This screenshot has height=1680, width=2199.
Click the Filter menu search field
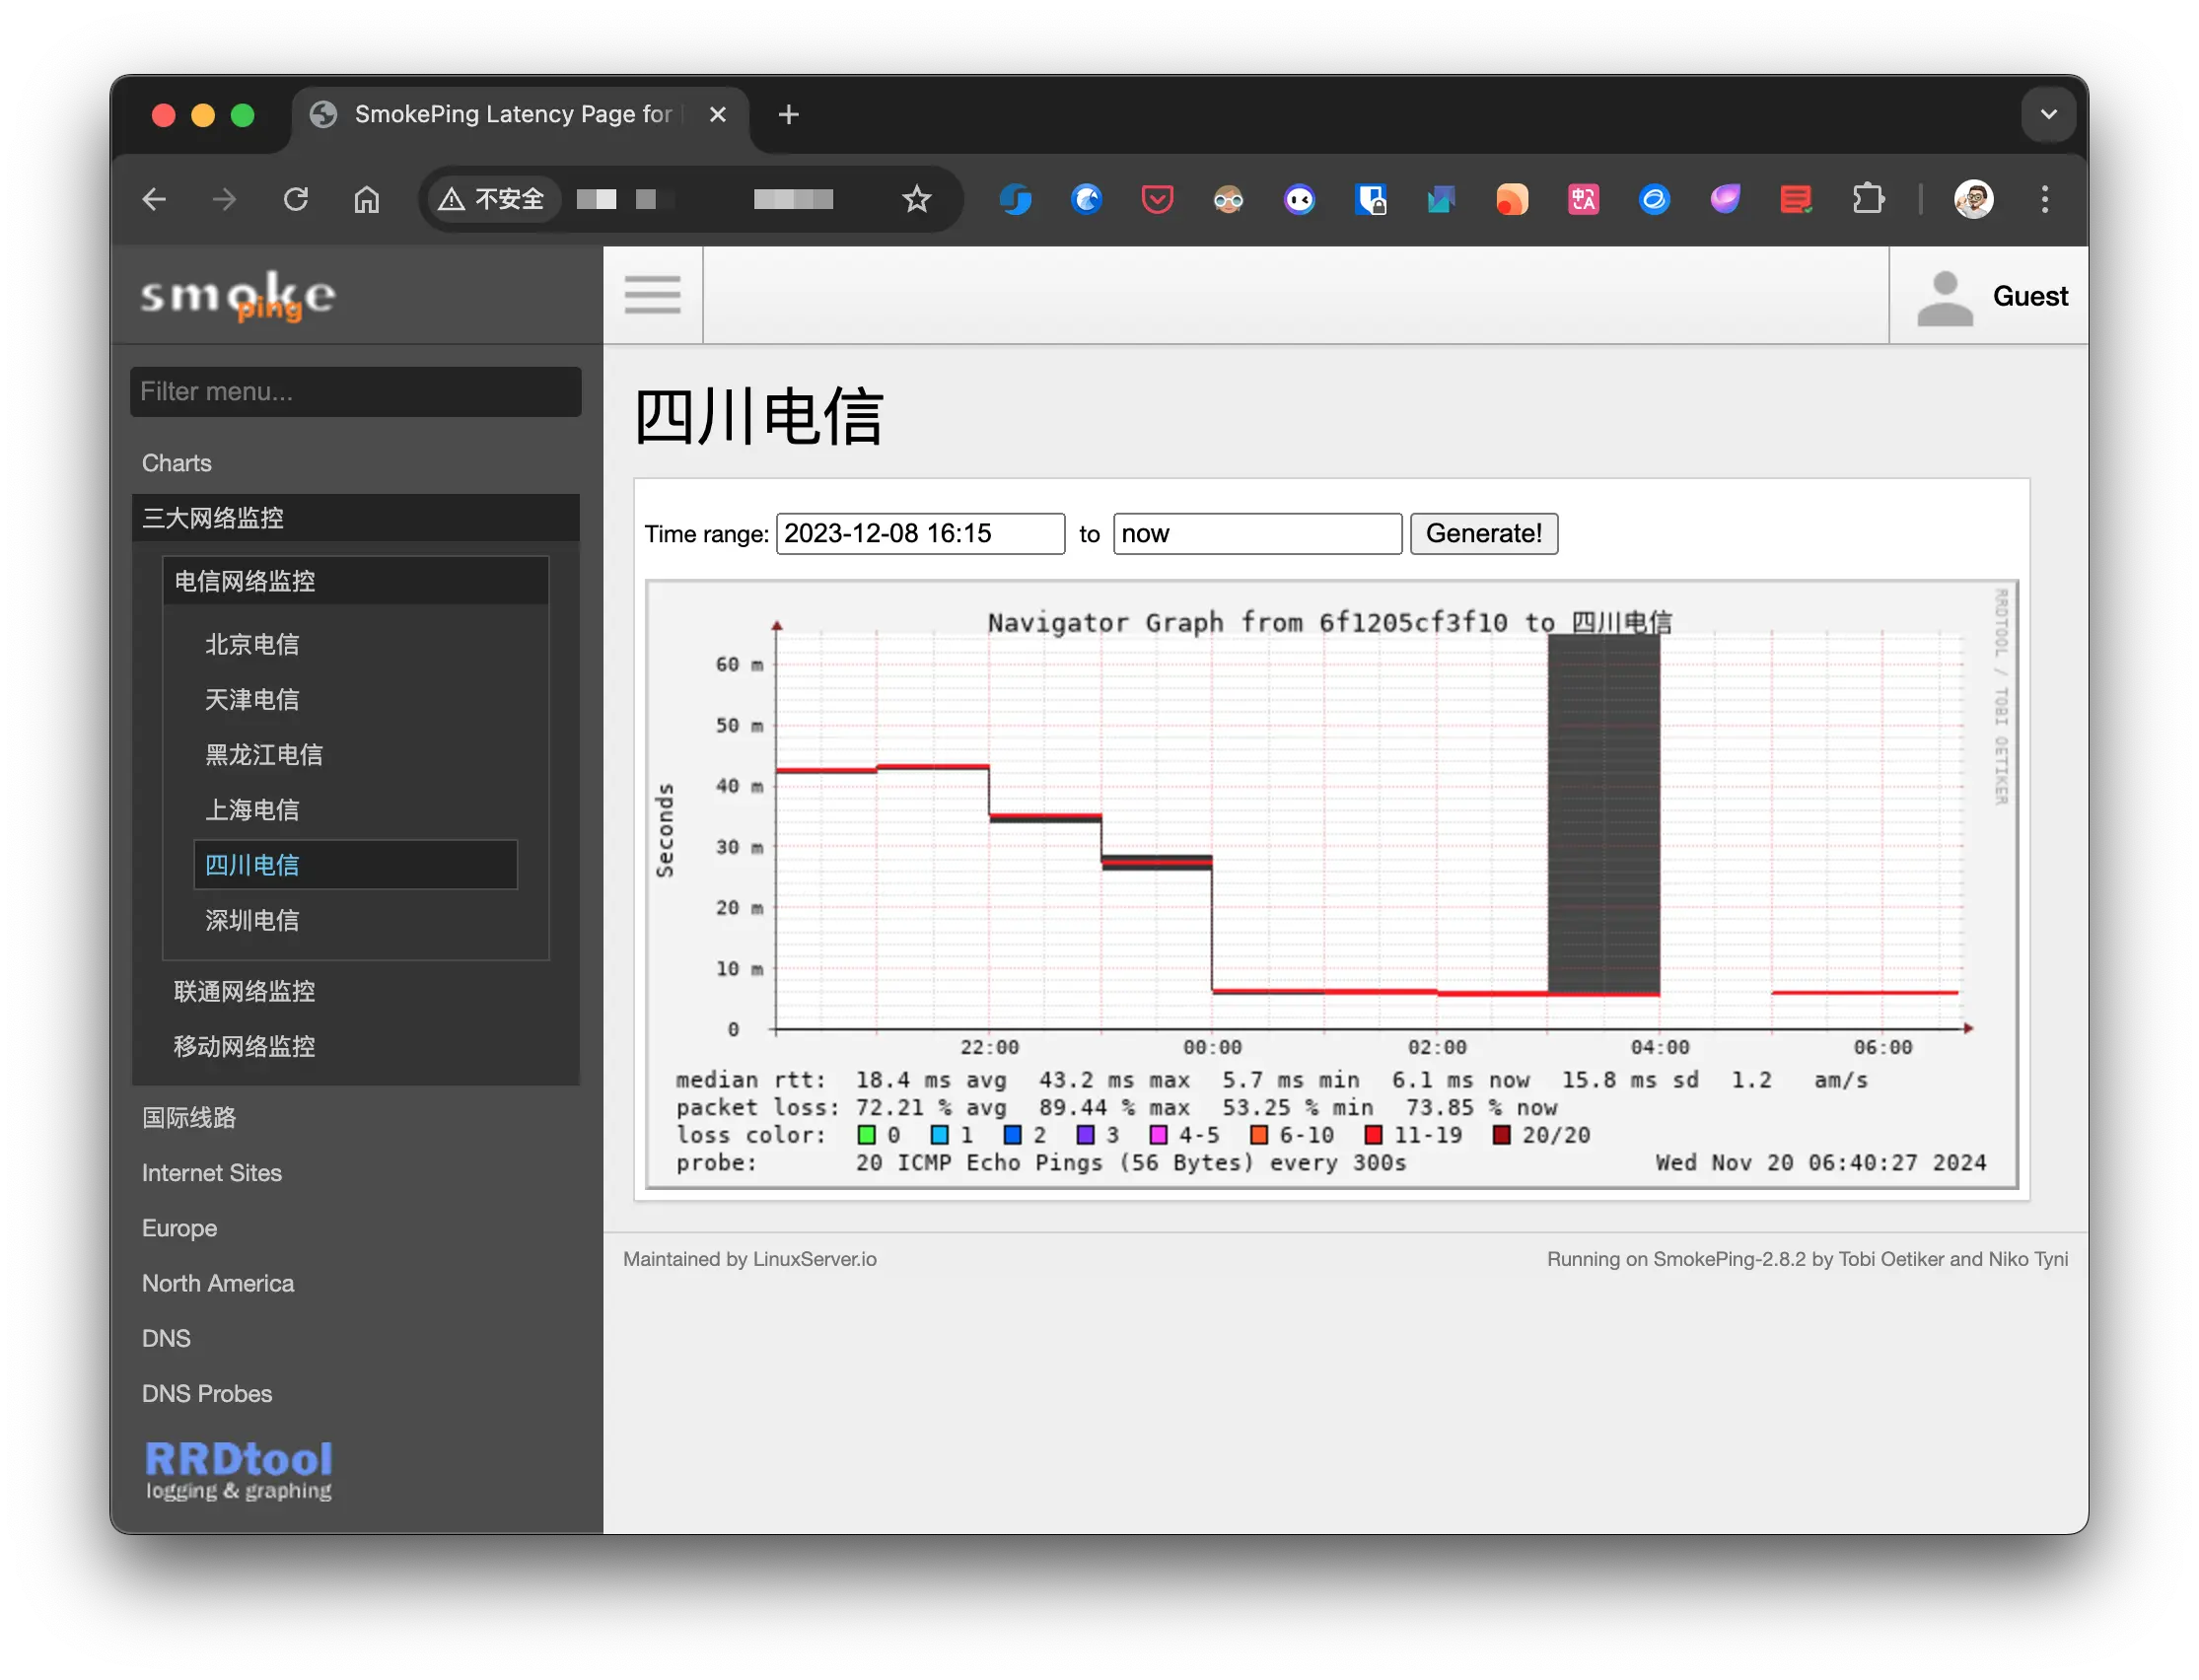point(355,391)
